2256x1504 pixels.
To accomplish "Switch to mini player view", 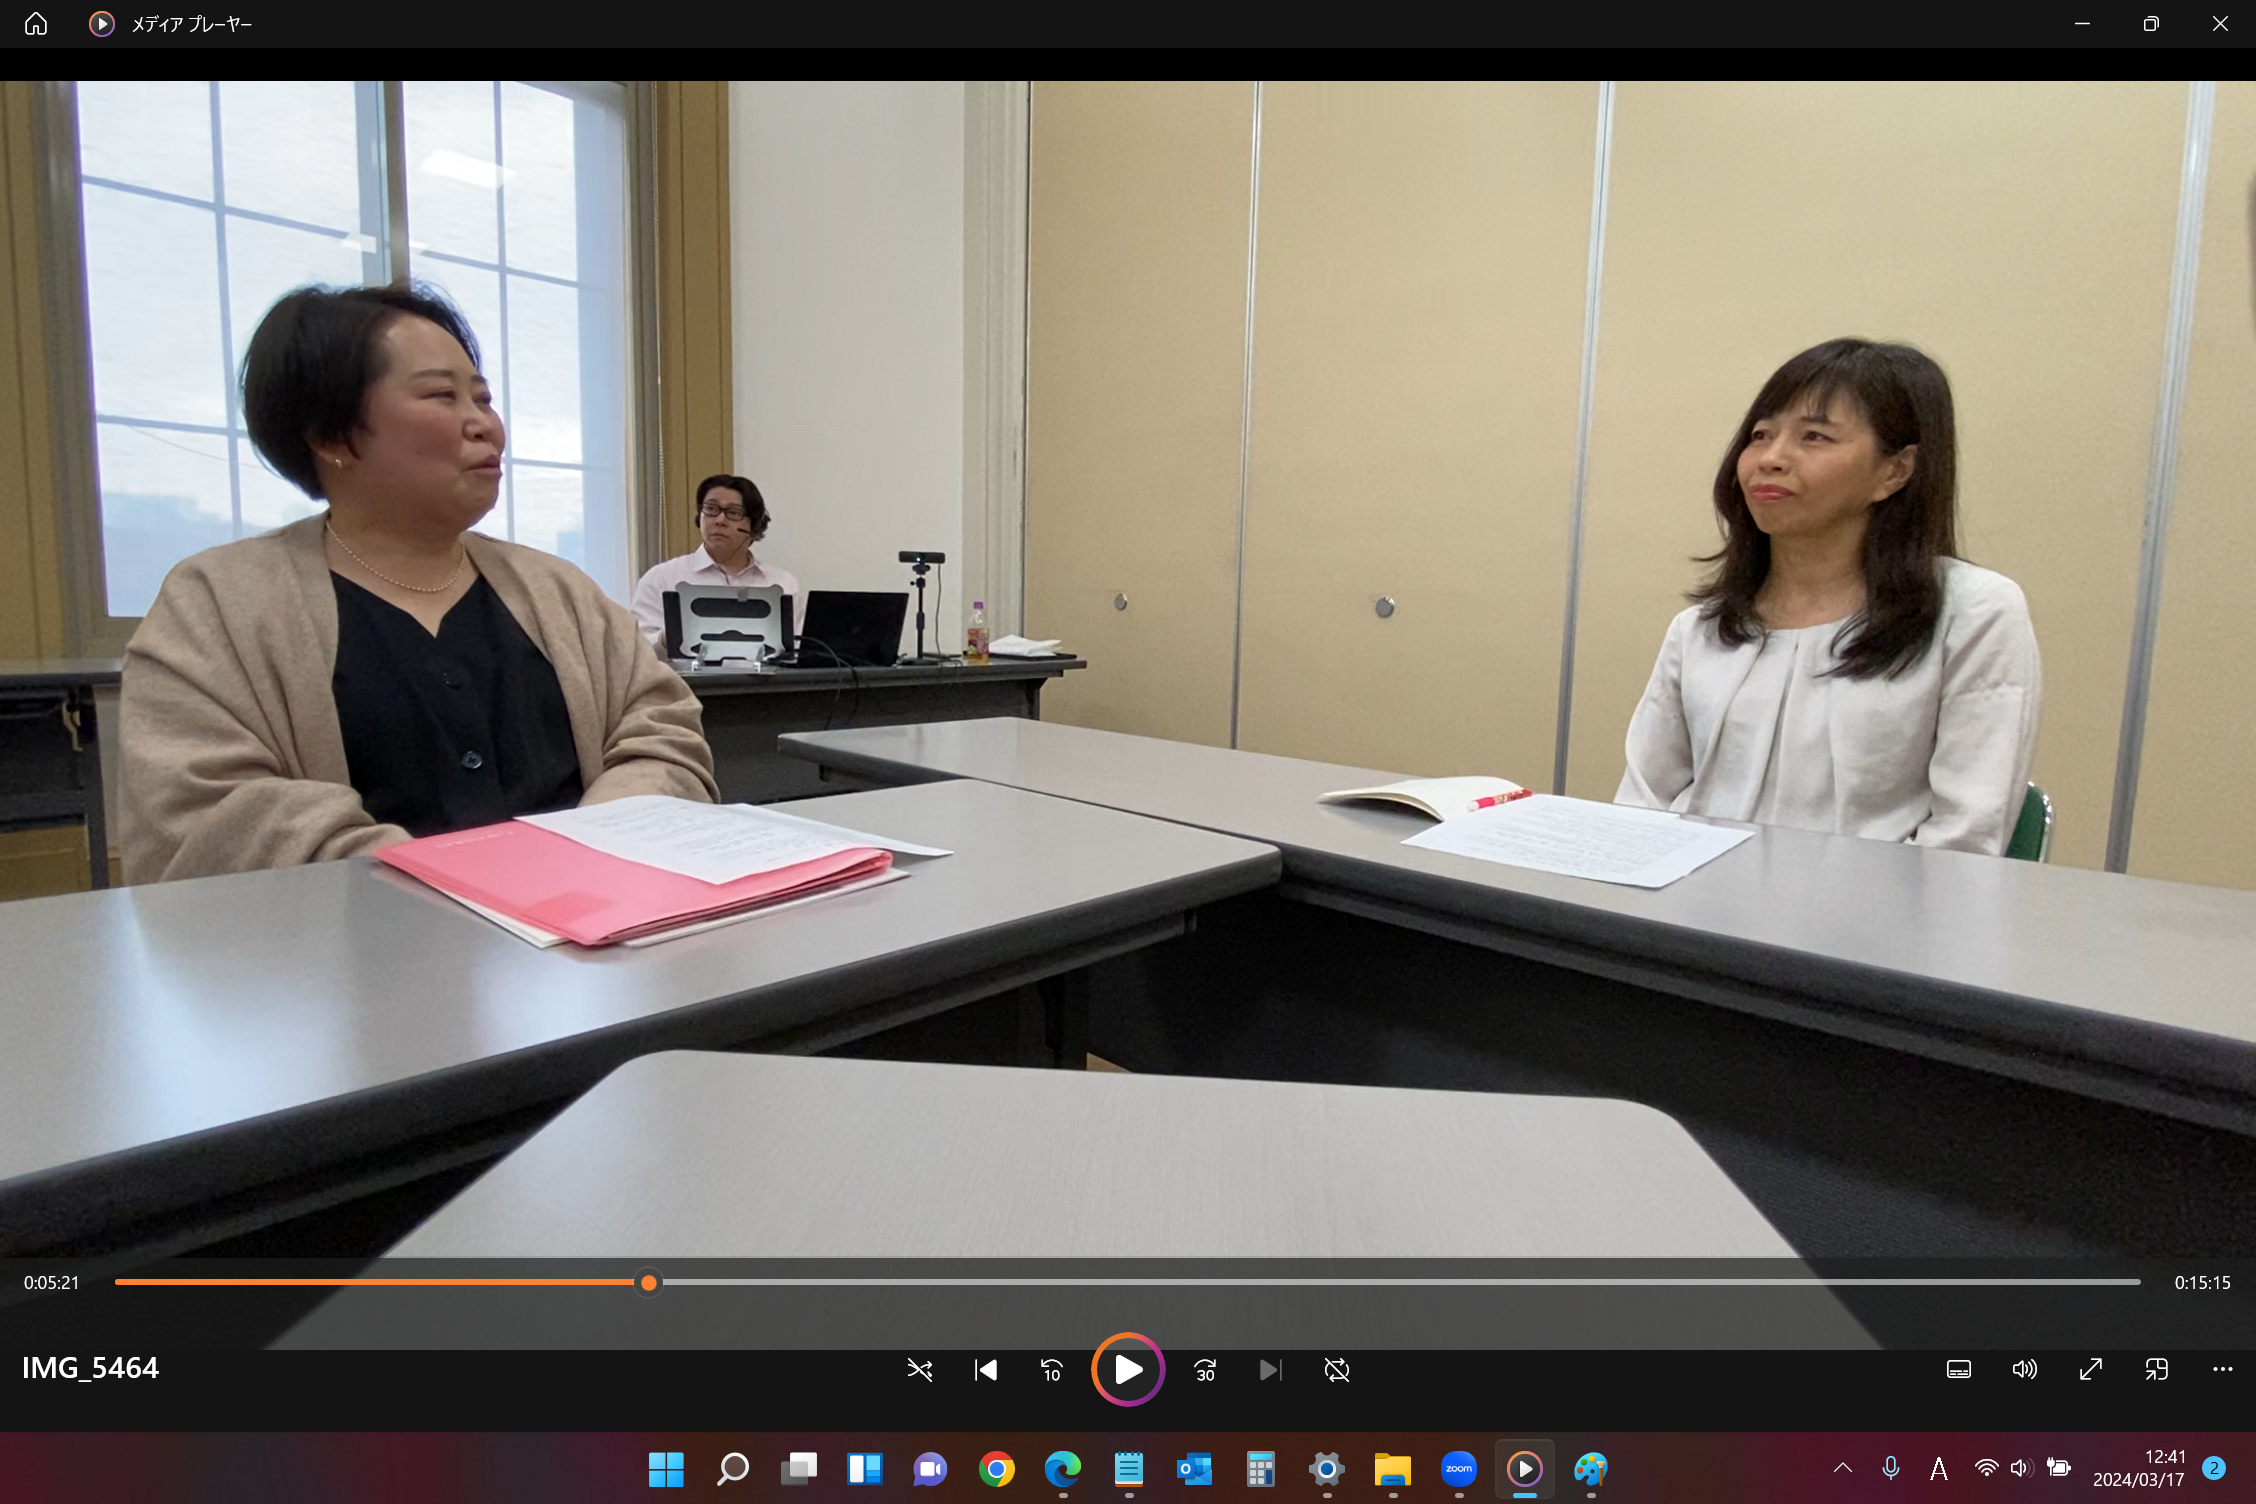I will (x=2156, y=1369).
